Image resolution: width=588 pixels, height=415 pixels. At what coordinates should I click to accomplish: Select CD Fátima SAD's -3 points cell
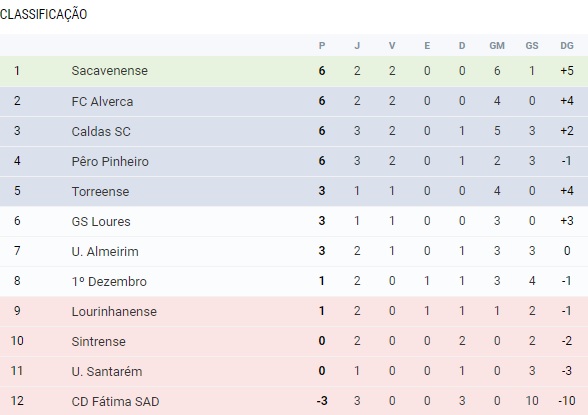click(x=322, y=401)
